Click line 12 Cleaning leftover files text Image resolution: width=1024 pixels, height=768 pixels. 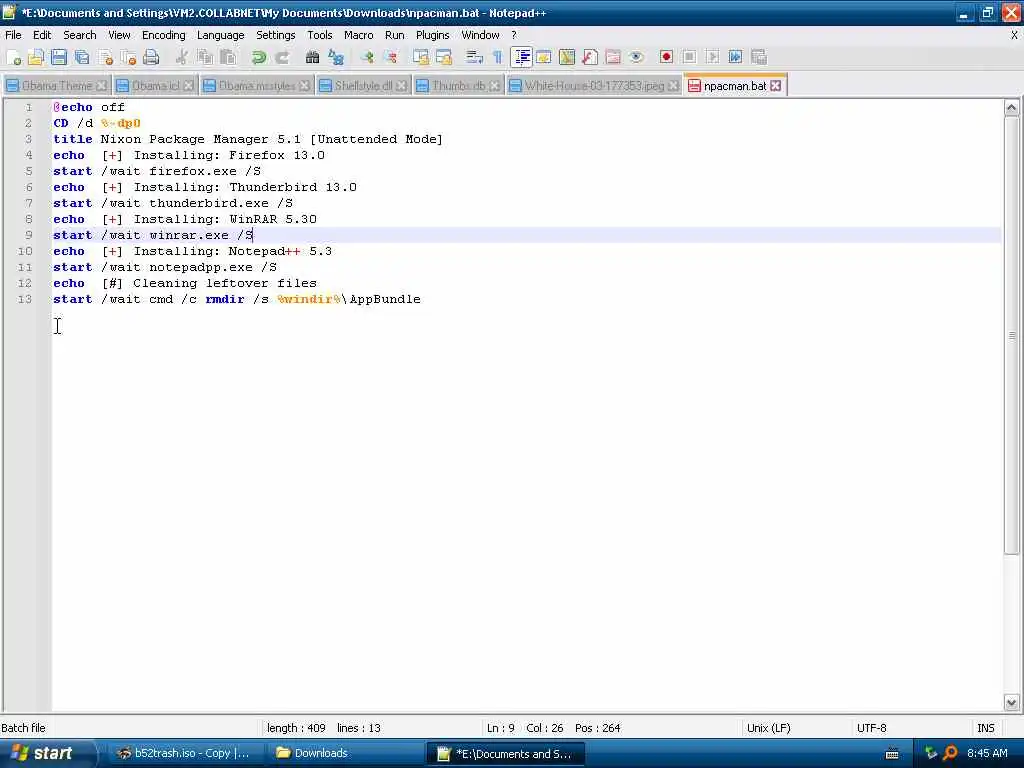pos(225,283)
